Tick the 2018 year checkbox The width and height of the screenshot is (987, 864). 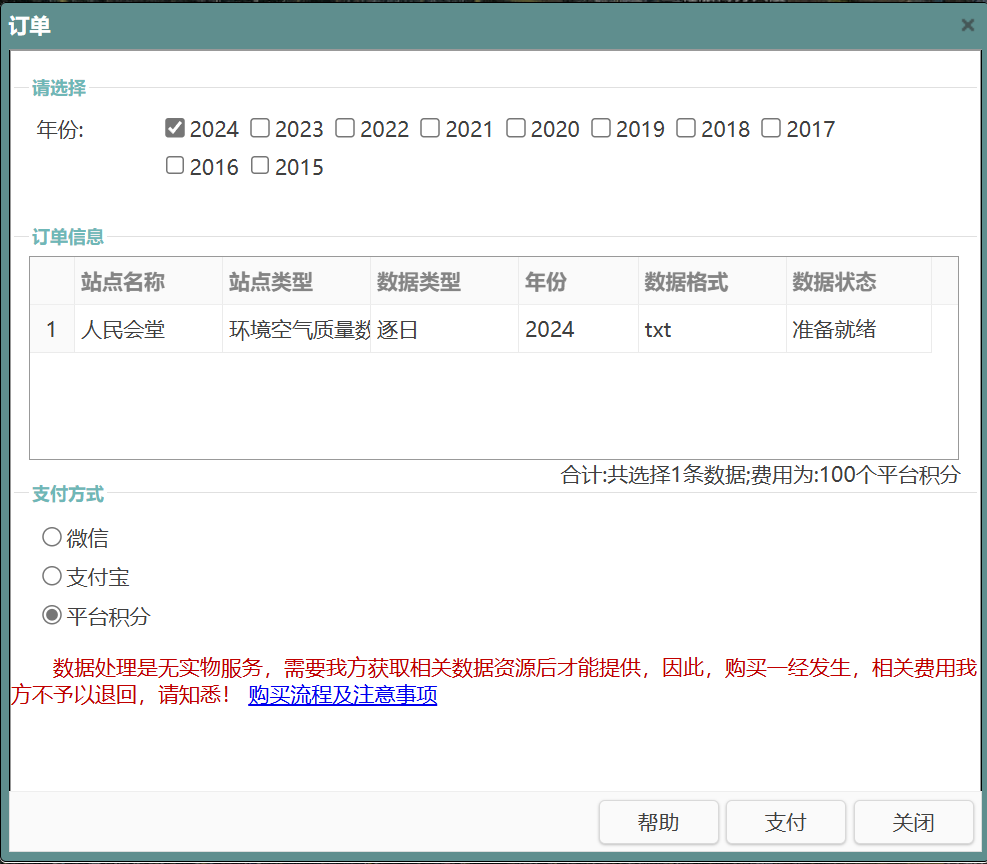tap(686, 128)
